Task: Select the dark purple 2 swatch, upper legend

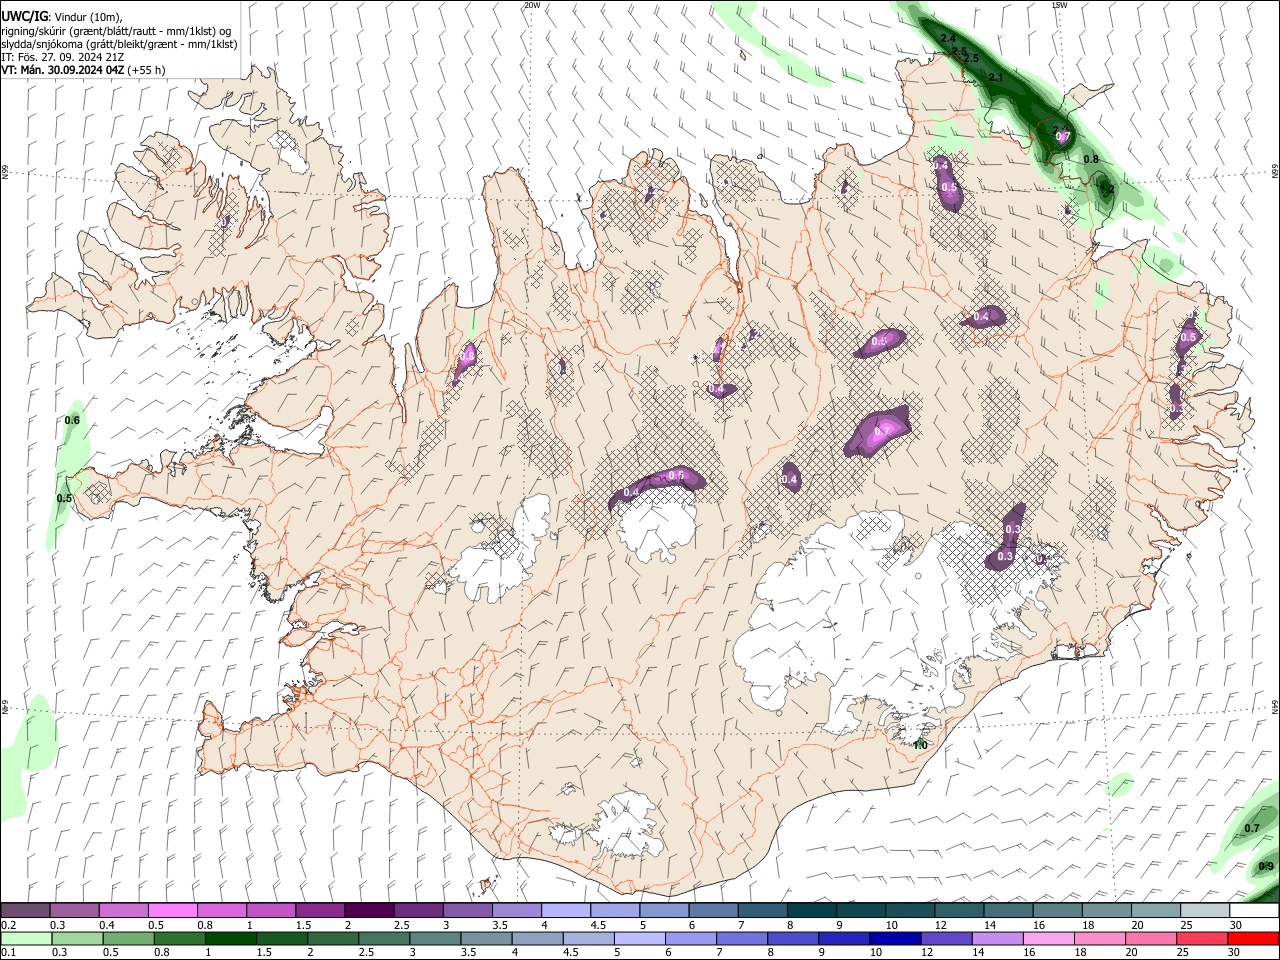Action: pyautogui.click(x=368, y=910)
